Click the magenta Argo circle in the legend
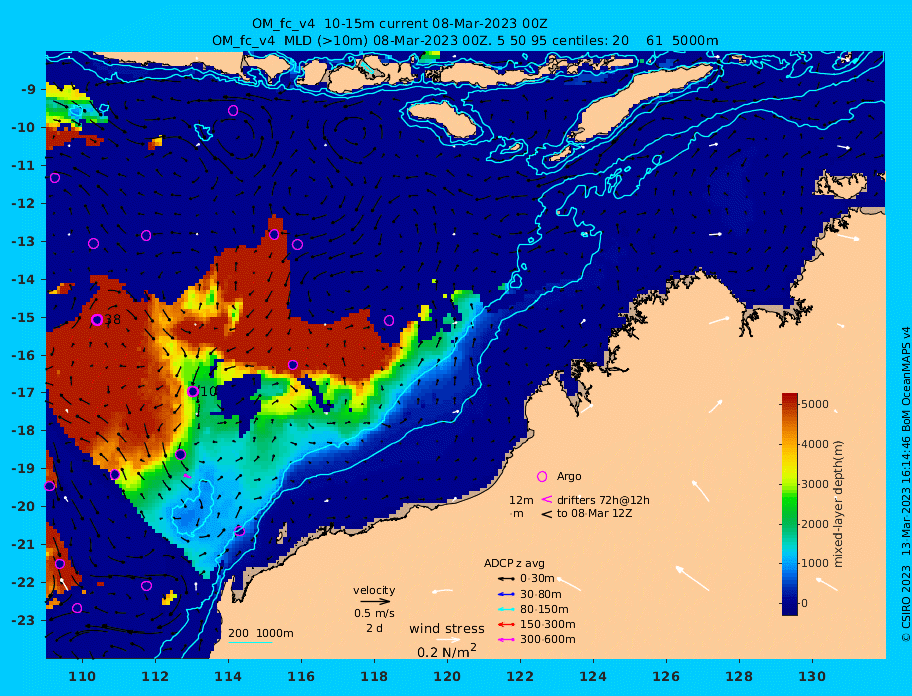The width and height of the screenshot is (912, 696). pyautogui.click(x=542, y=476)
